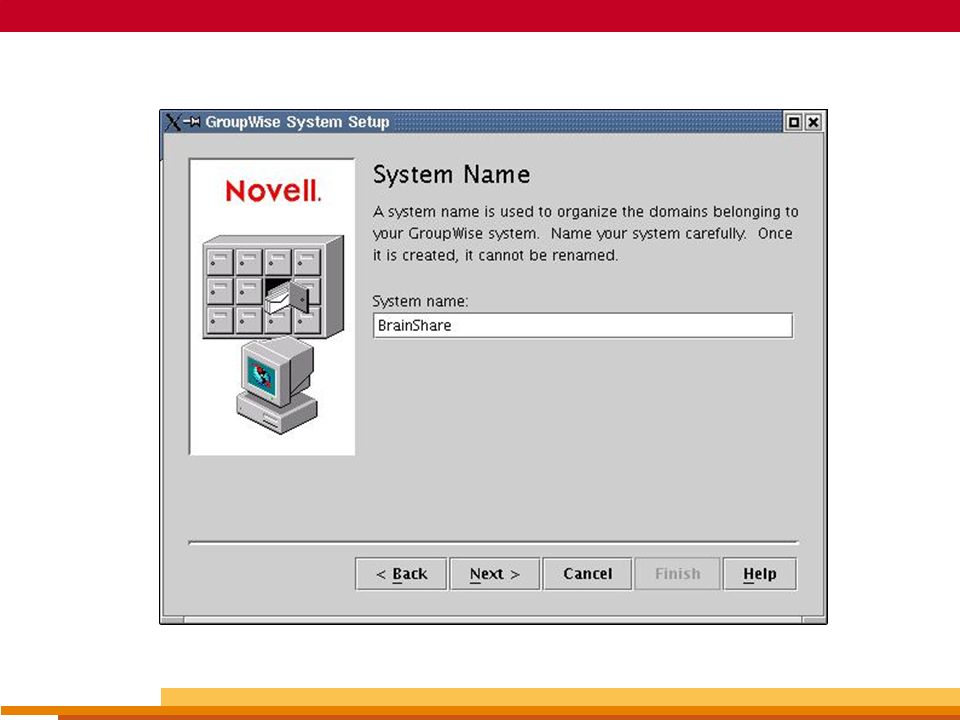Click the System Name heading

click(451, 174)
